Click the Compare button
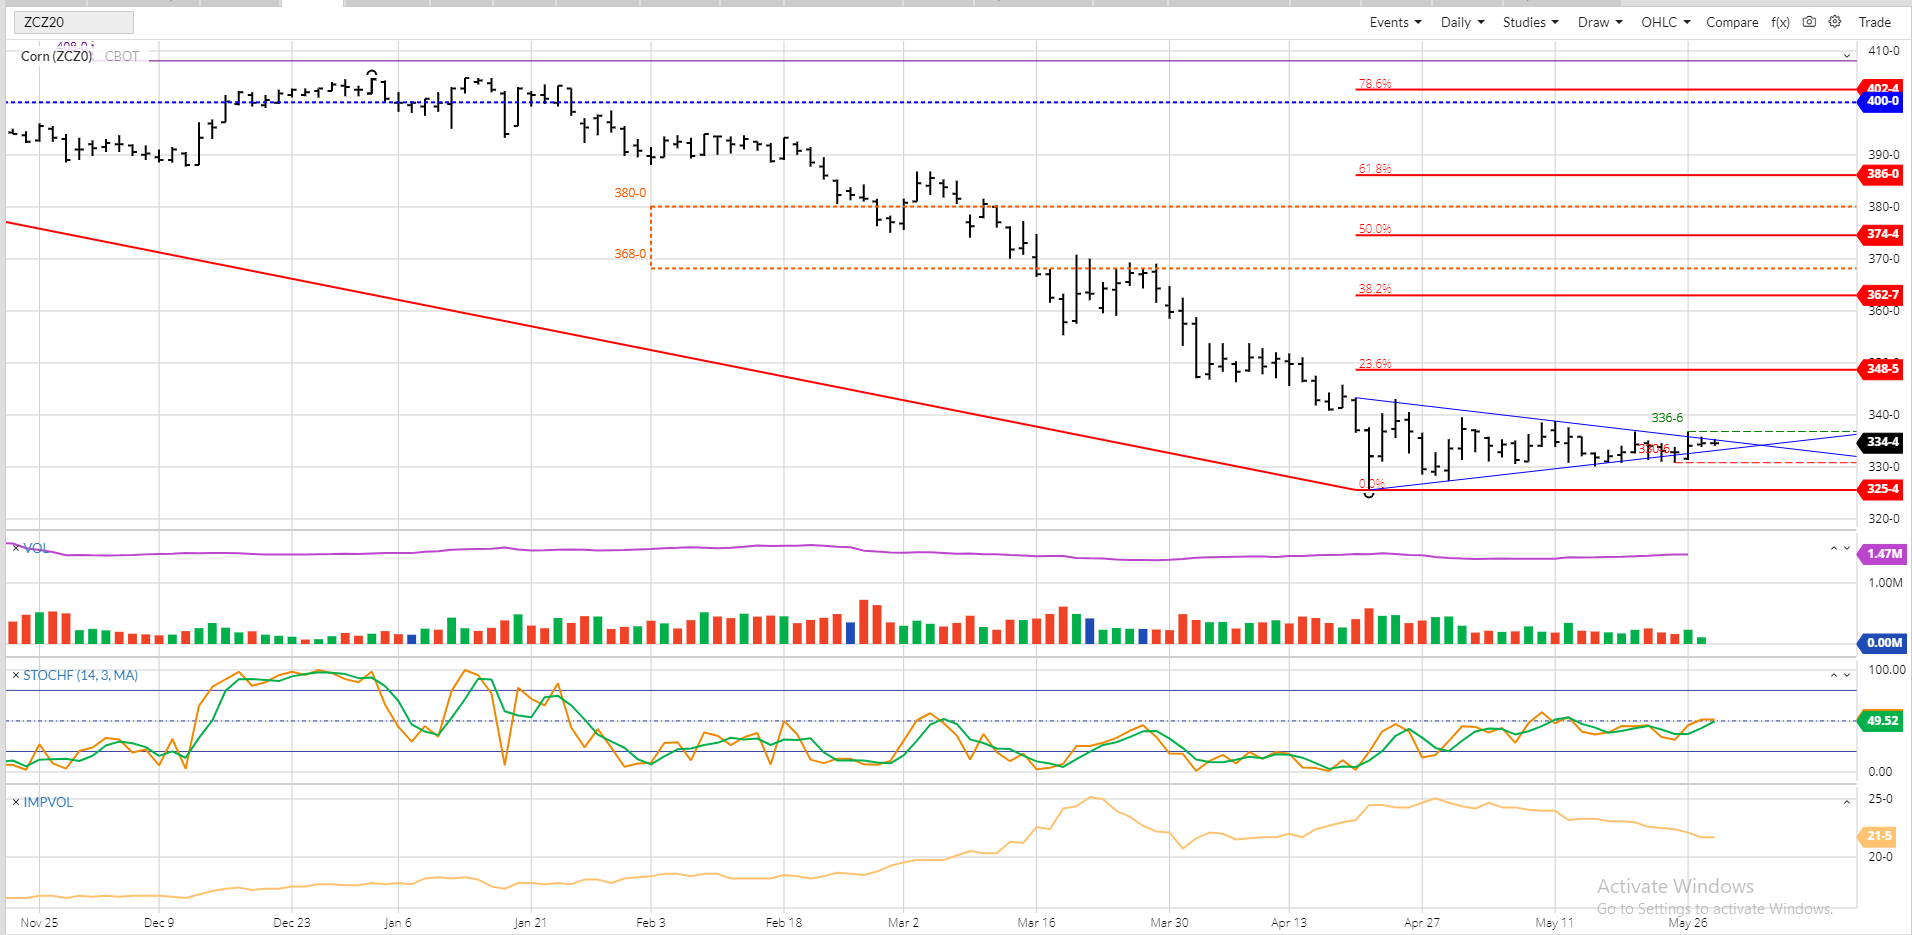The height and width of the screenshot is (935, 1912). tap(1732, 22)
